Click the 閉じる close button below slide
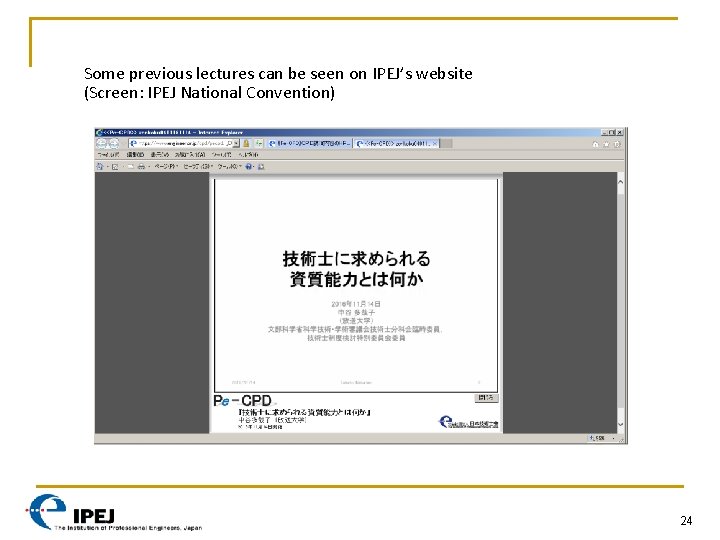This screenshot has height=540, width=720. coord(486,398)
